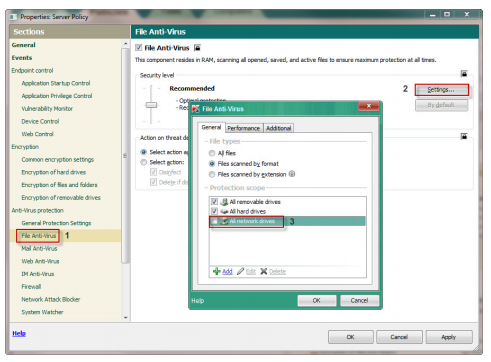The image size is (491, 362).
Task: Toggle the Delete if disinfection fails checkbox
Action: [153, 182]
